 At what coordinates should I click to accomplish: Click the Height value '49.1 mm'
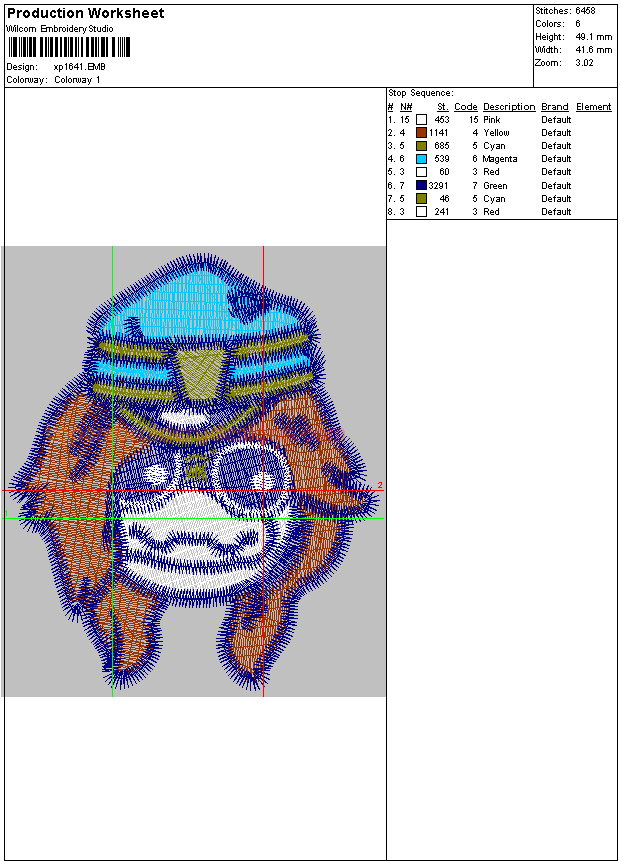pyautogui.click(x=594, y=37)
